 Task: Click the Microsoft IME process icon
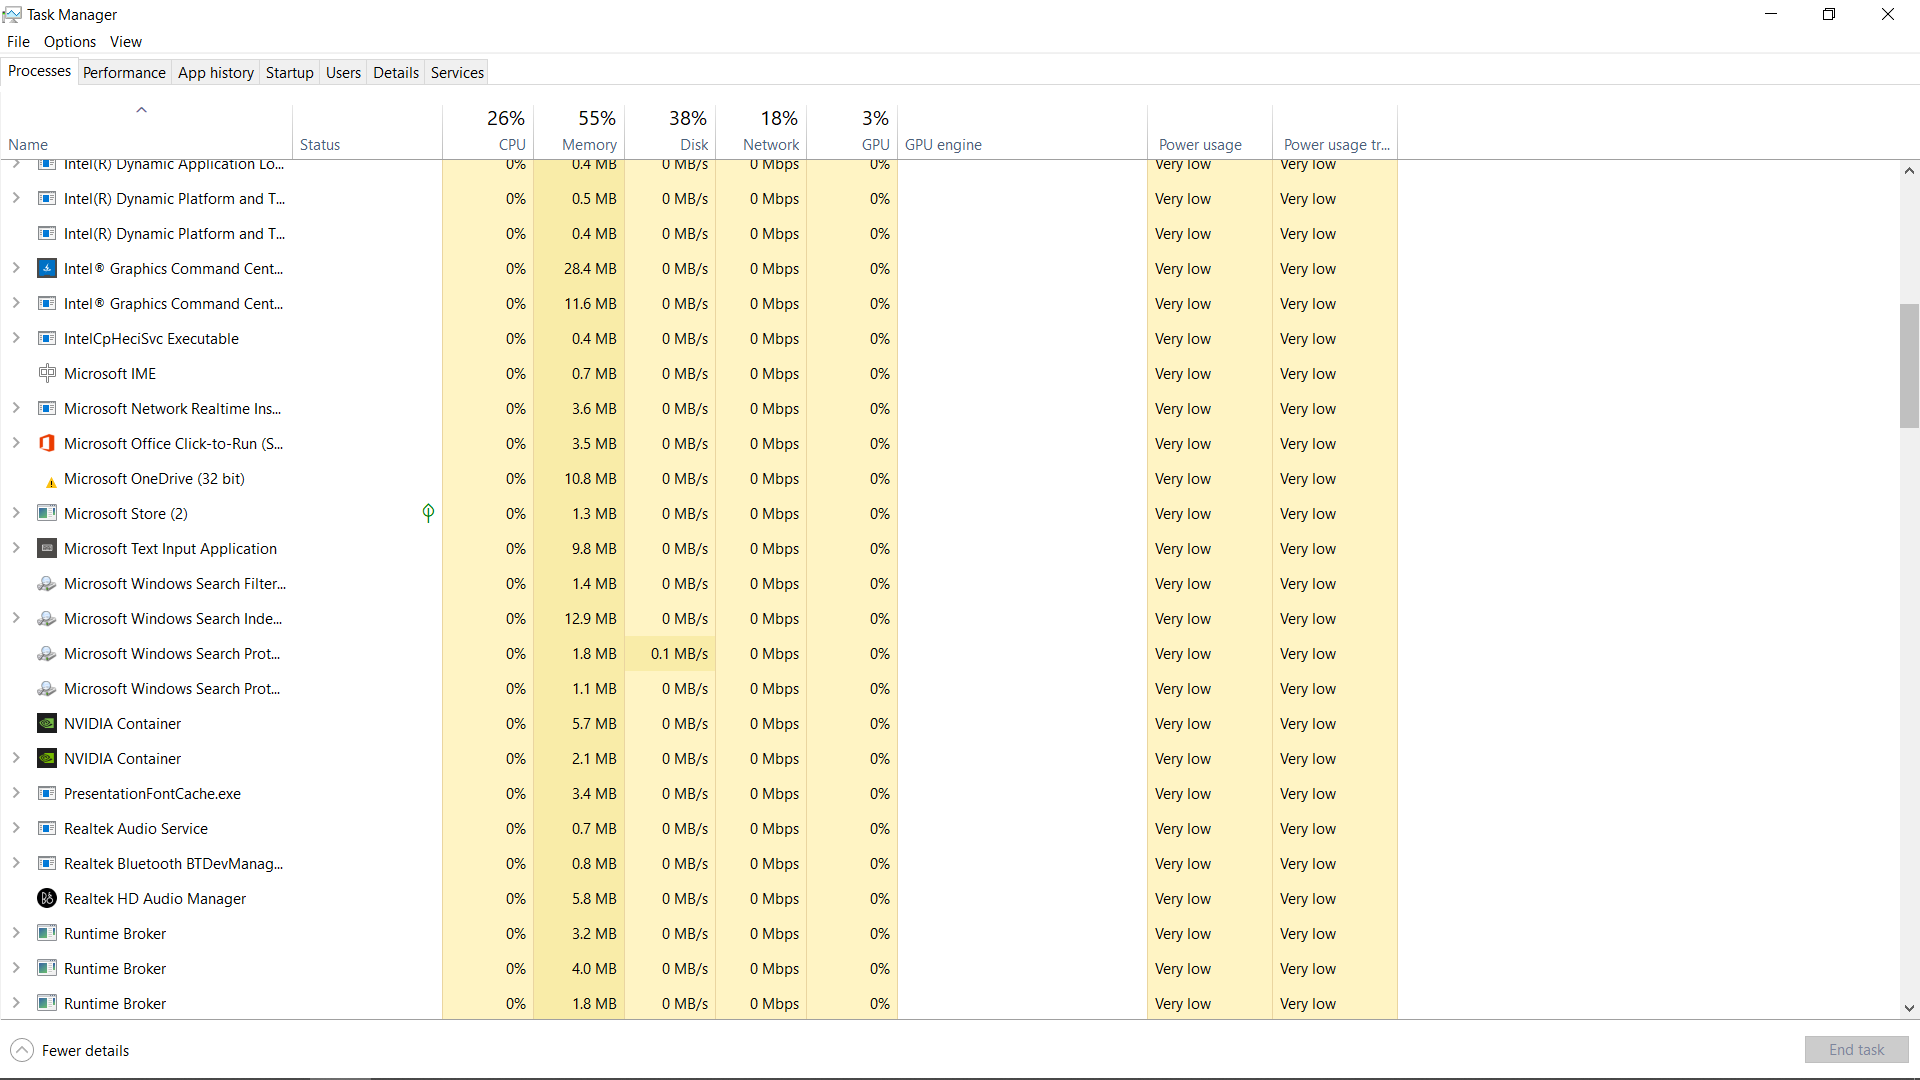pyautogui.click(x=47, y=373)
